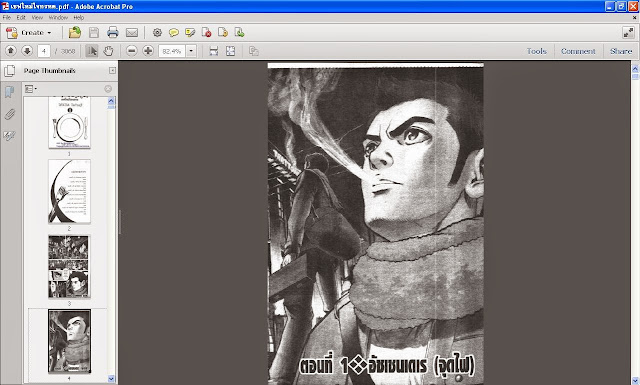Open the Share pane
This screenshot has width=640, height=385.
point(621,51)
